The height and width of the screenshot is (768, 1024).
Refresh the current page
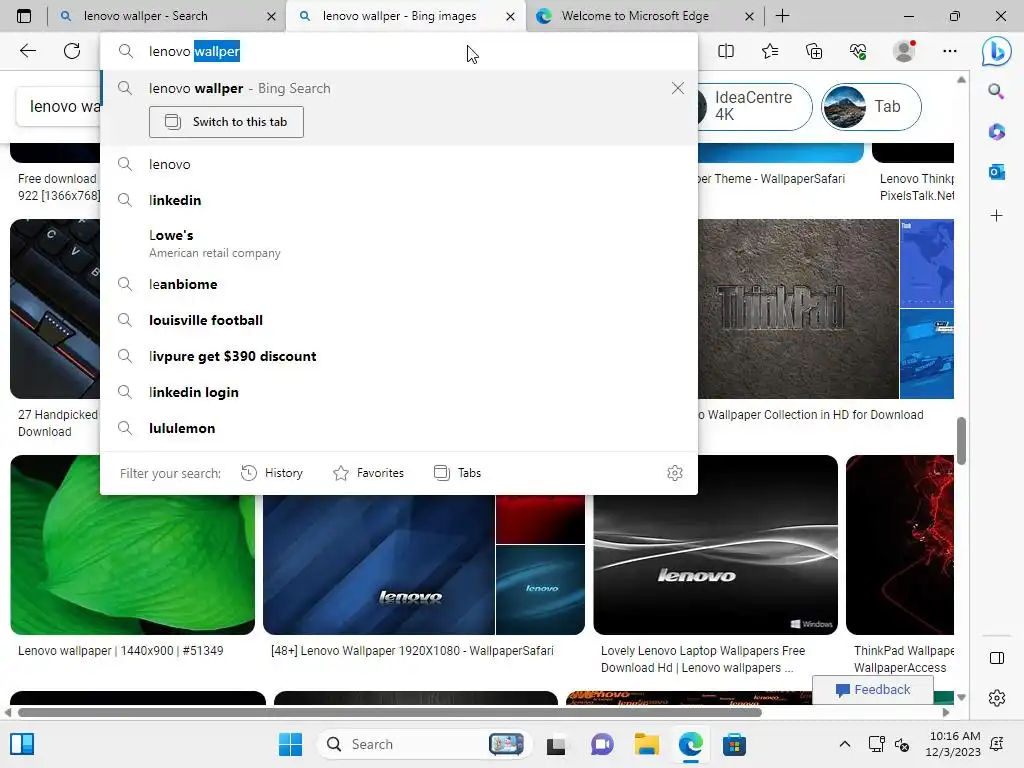72,51
